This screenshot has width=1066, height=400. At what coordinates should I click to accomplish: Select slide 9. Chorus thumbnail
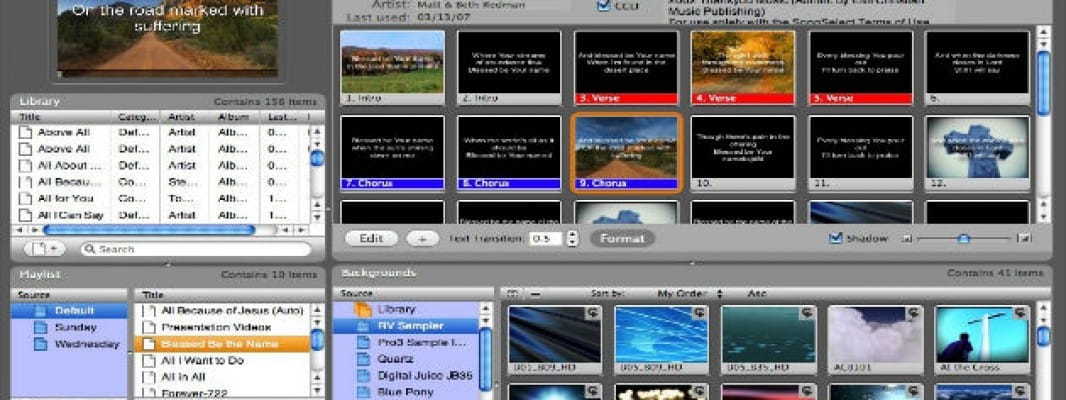point(626,152)
